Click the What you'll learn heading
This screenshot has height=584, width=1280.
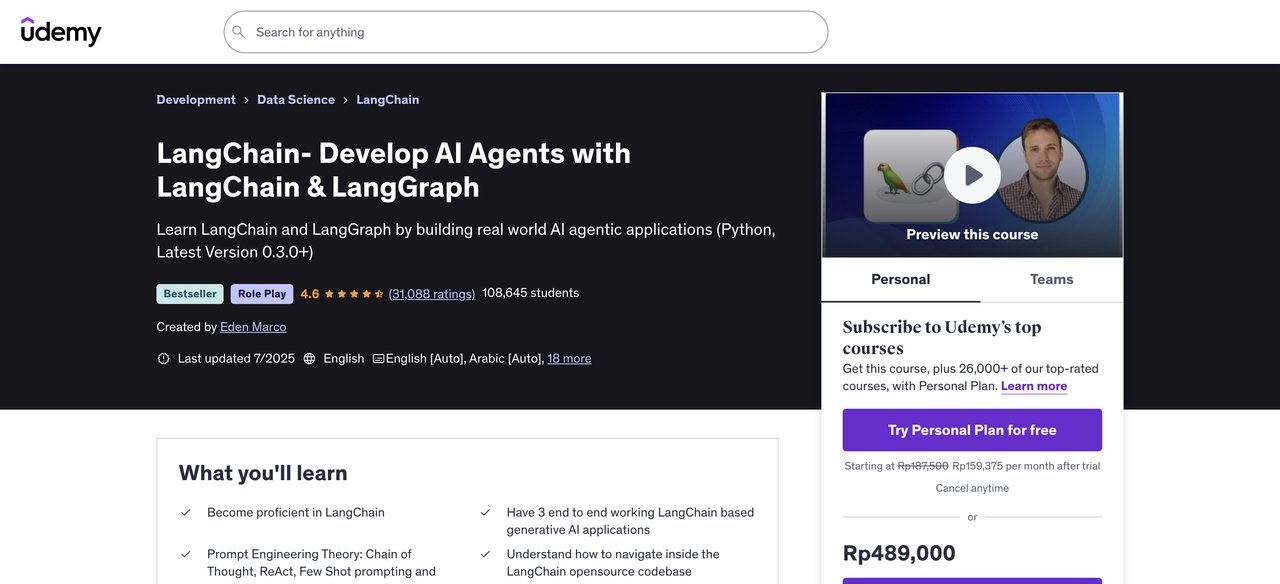pyautogui.click(x=263, y=473)
